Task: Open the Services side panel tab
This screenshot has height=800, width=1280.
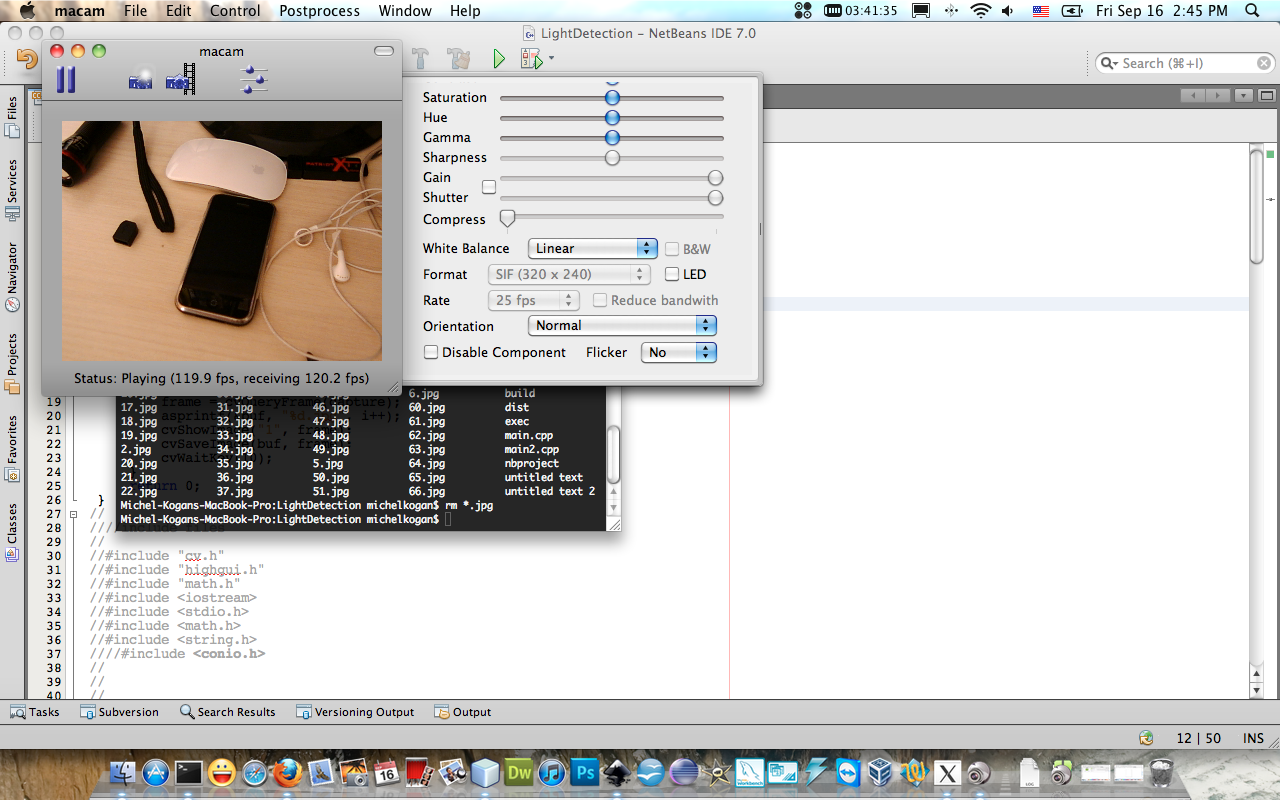Action: click(x=12, y=190)
